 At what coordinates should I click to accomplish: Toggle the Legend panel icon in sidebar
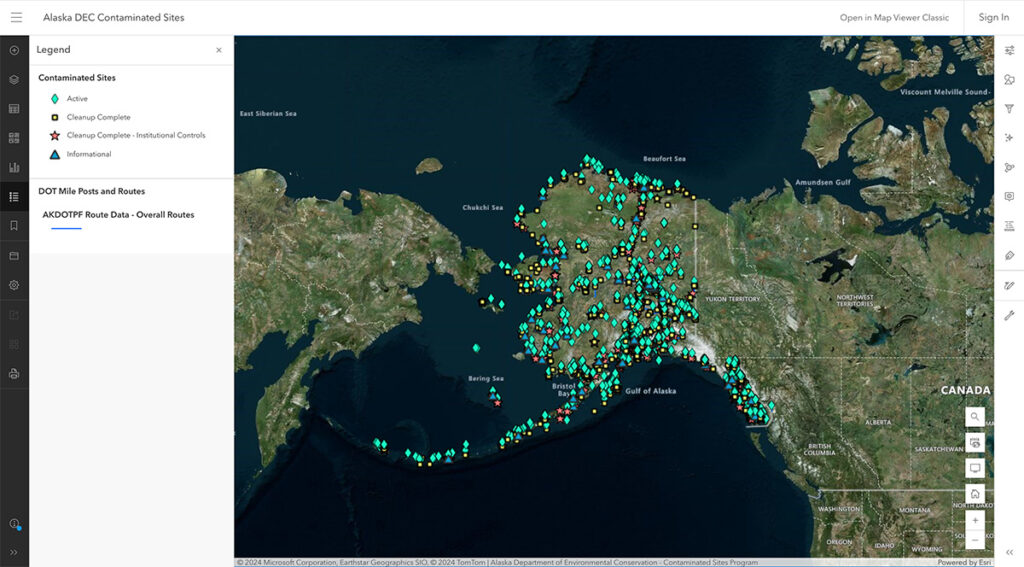point(14,197)
